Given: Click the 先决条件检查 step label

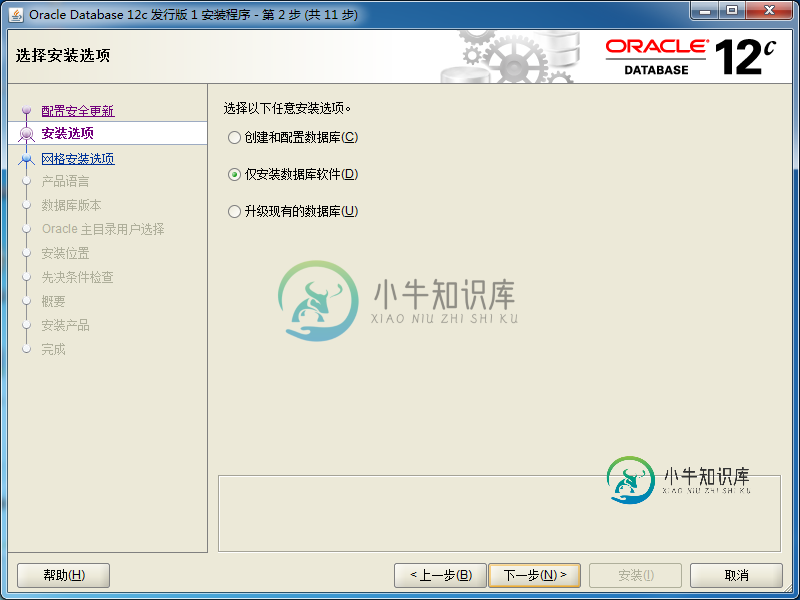Looking at the screenshot, I should [78, 277].
